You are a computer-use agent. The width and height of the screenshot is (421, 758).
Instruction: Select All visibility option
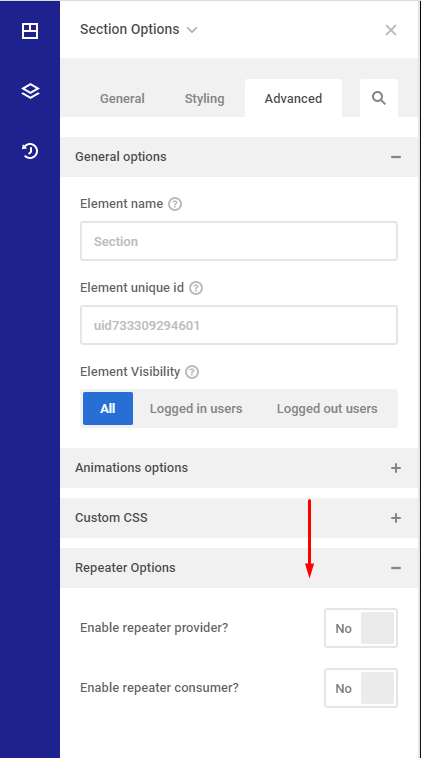coord(108,408)
